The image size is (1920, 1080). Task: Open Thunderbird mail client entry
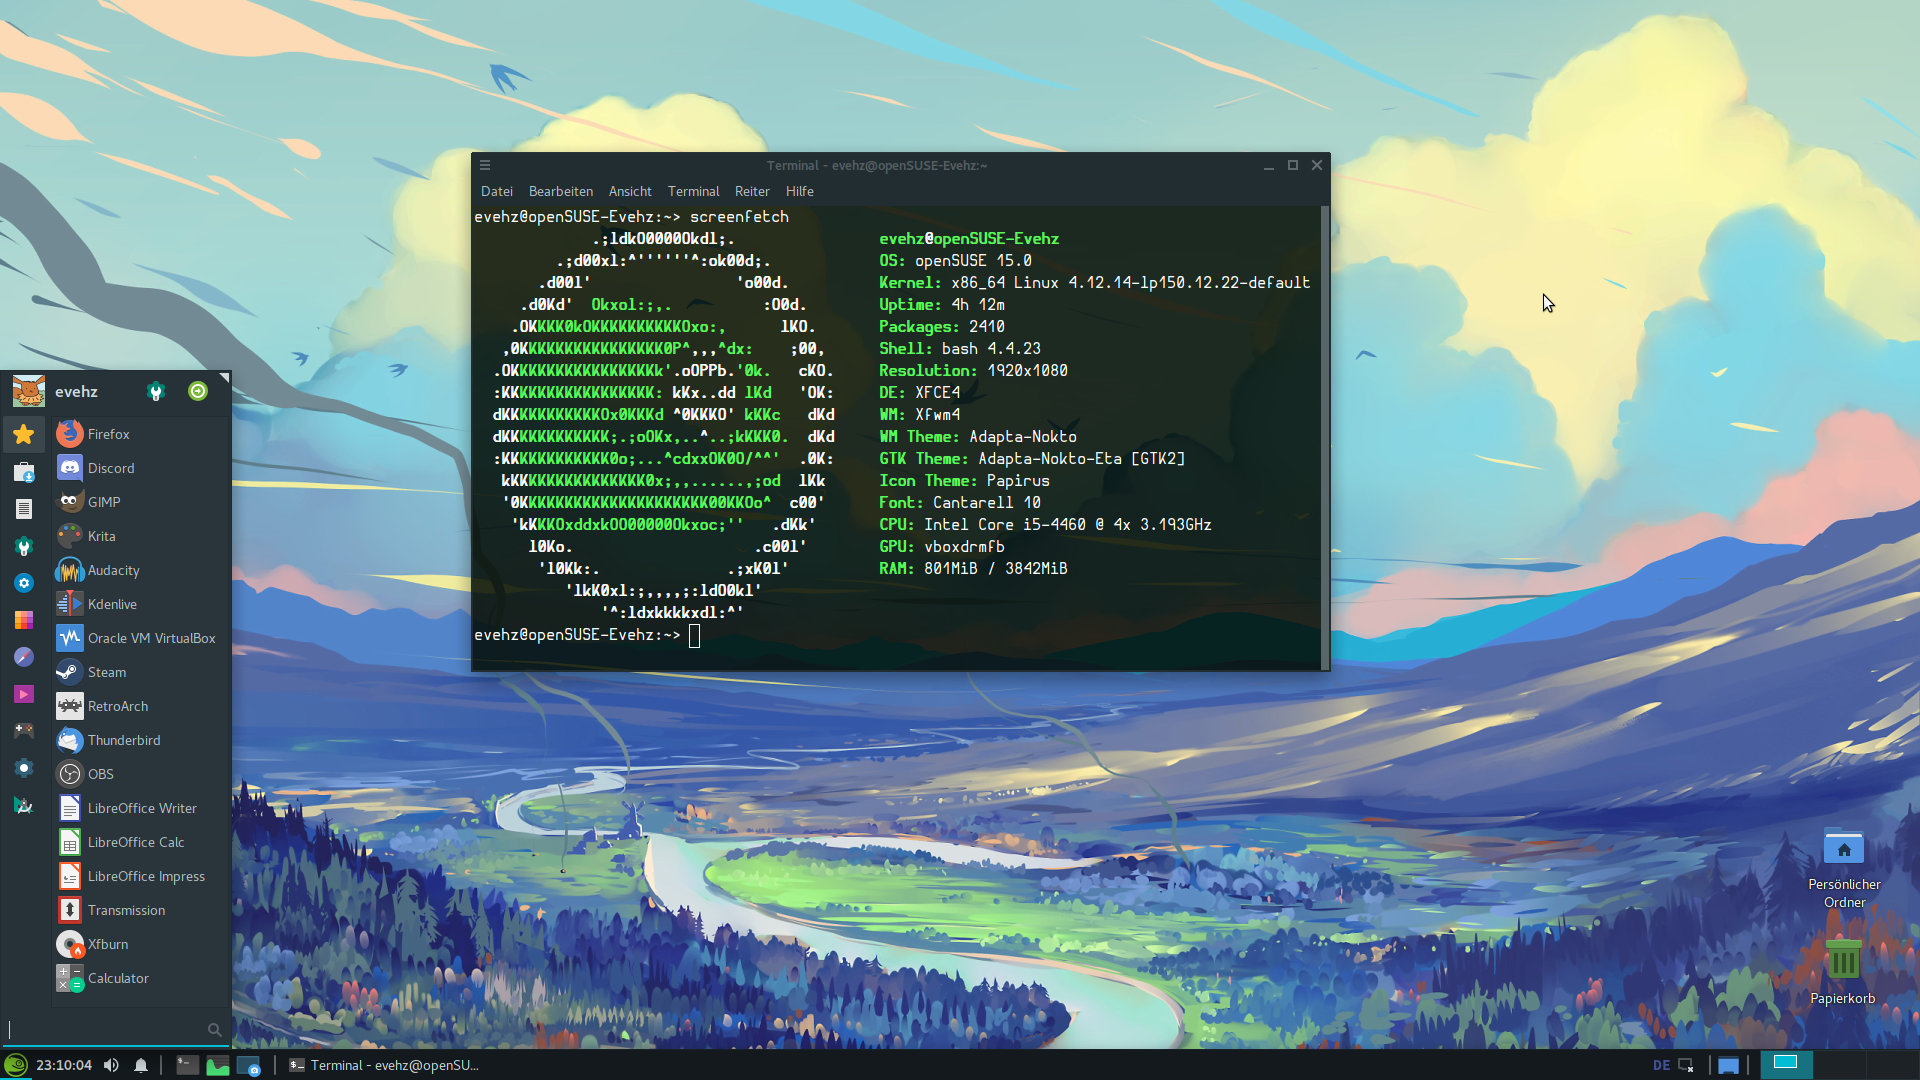pos(141,740)
